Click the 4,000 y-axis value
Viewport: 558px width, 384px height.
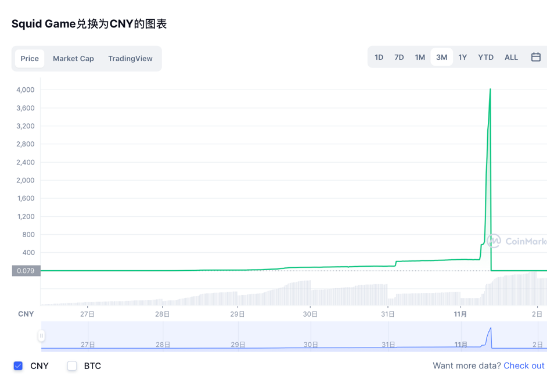[25, 90]
